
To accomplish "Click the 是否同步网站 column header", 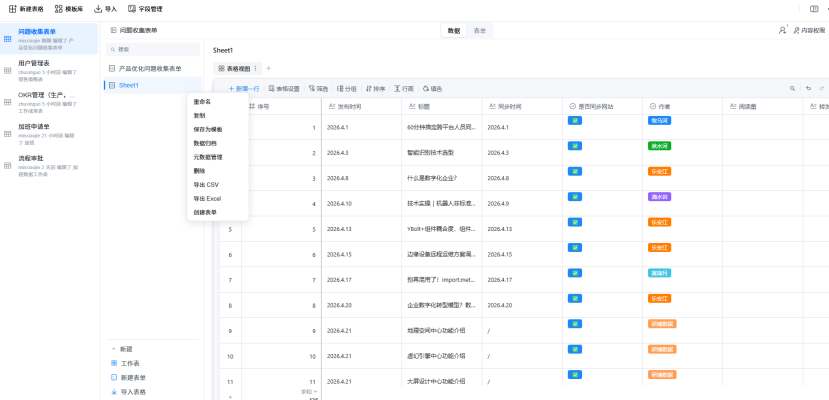I will click(x=602, y=106).
